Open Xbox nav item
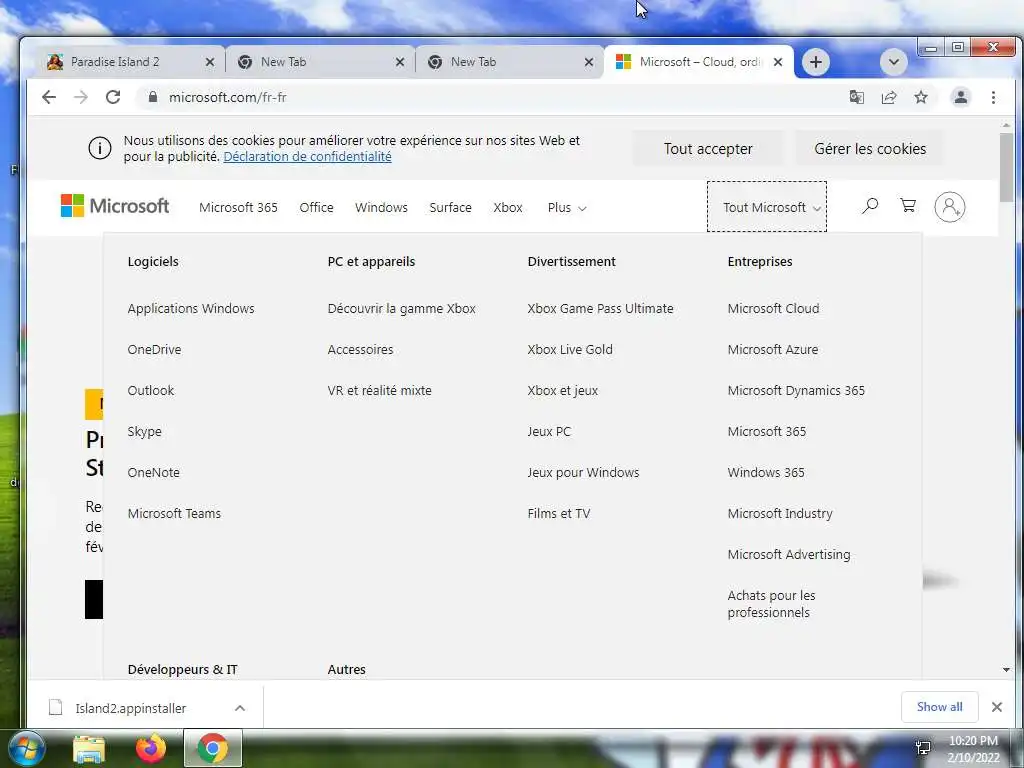 [508, 208]
